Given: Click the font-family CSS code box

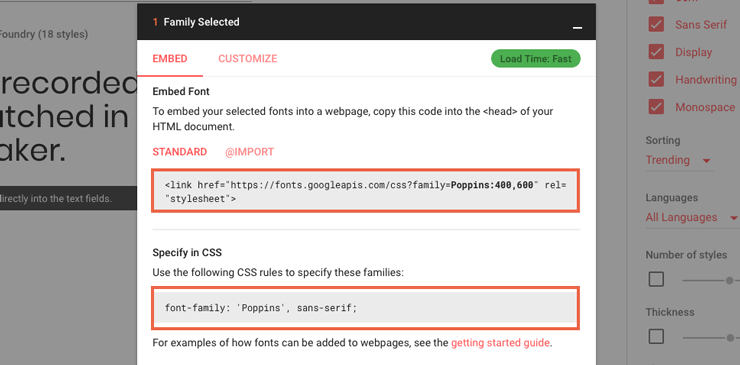Looking at the screenshot, I should 366,308.
